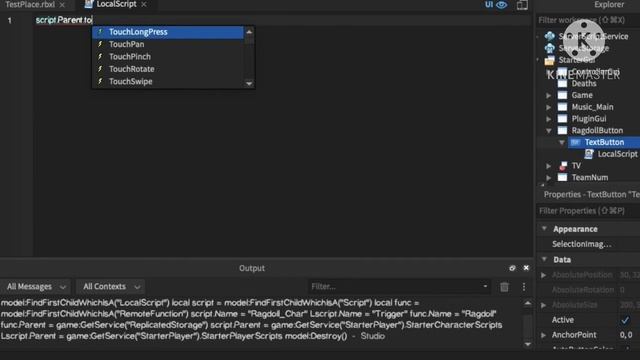Viewport: 640px width, 360px height.
Task: Expand PluginGui in Explorer
Action: (x=549, y=119)
